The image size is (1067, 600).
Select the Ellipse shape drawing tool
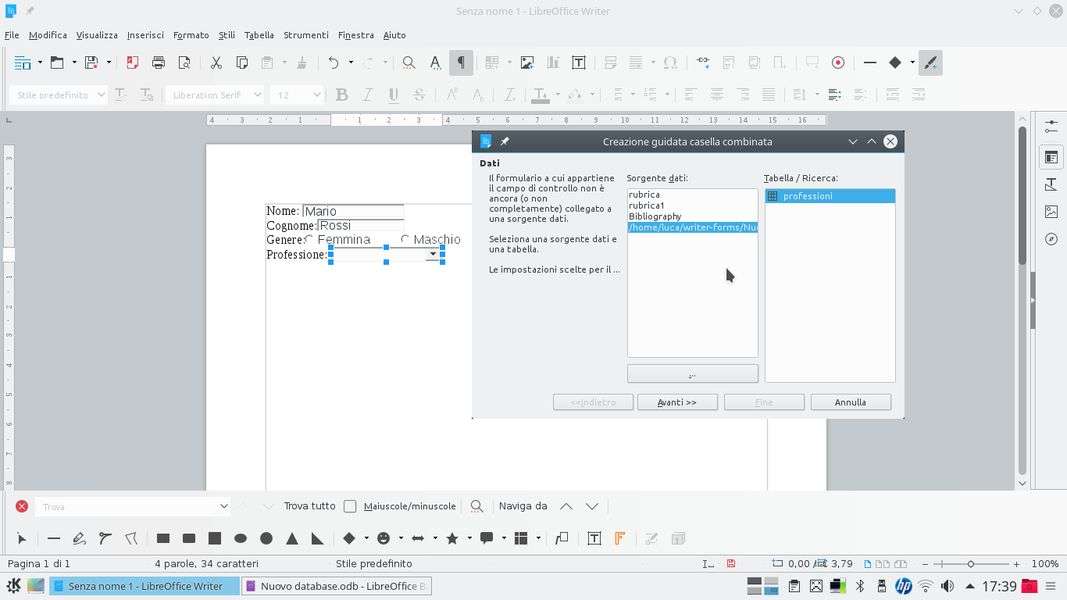point(240,538)
